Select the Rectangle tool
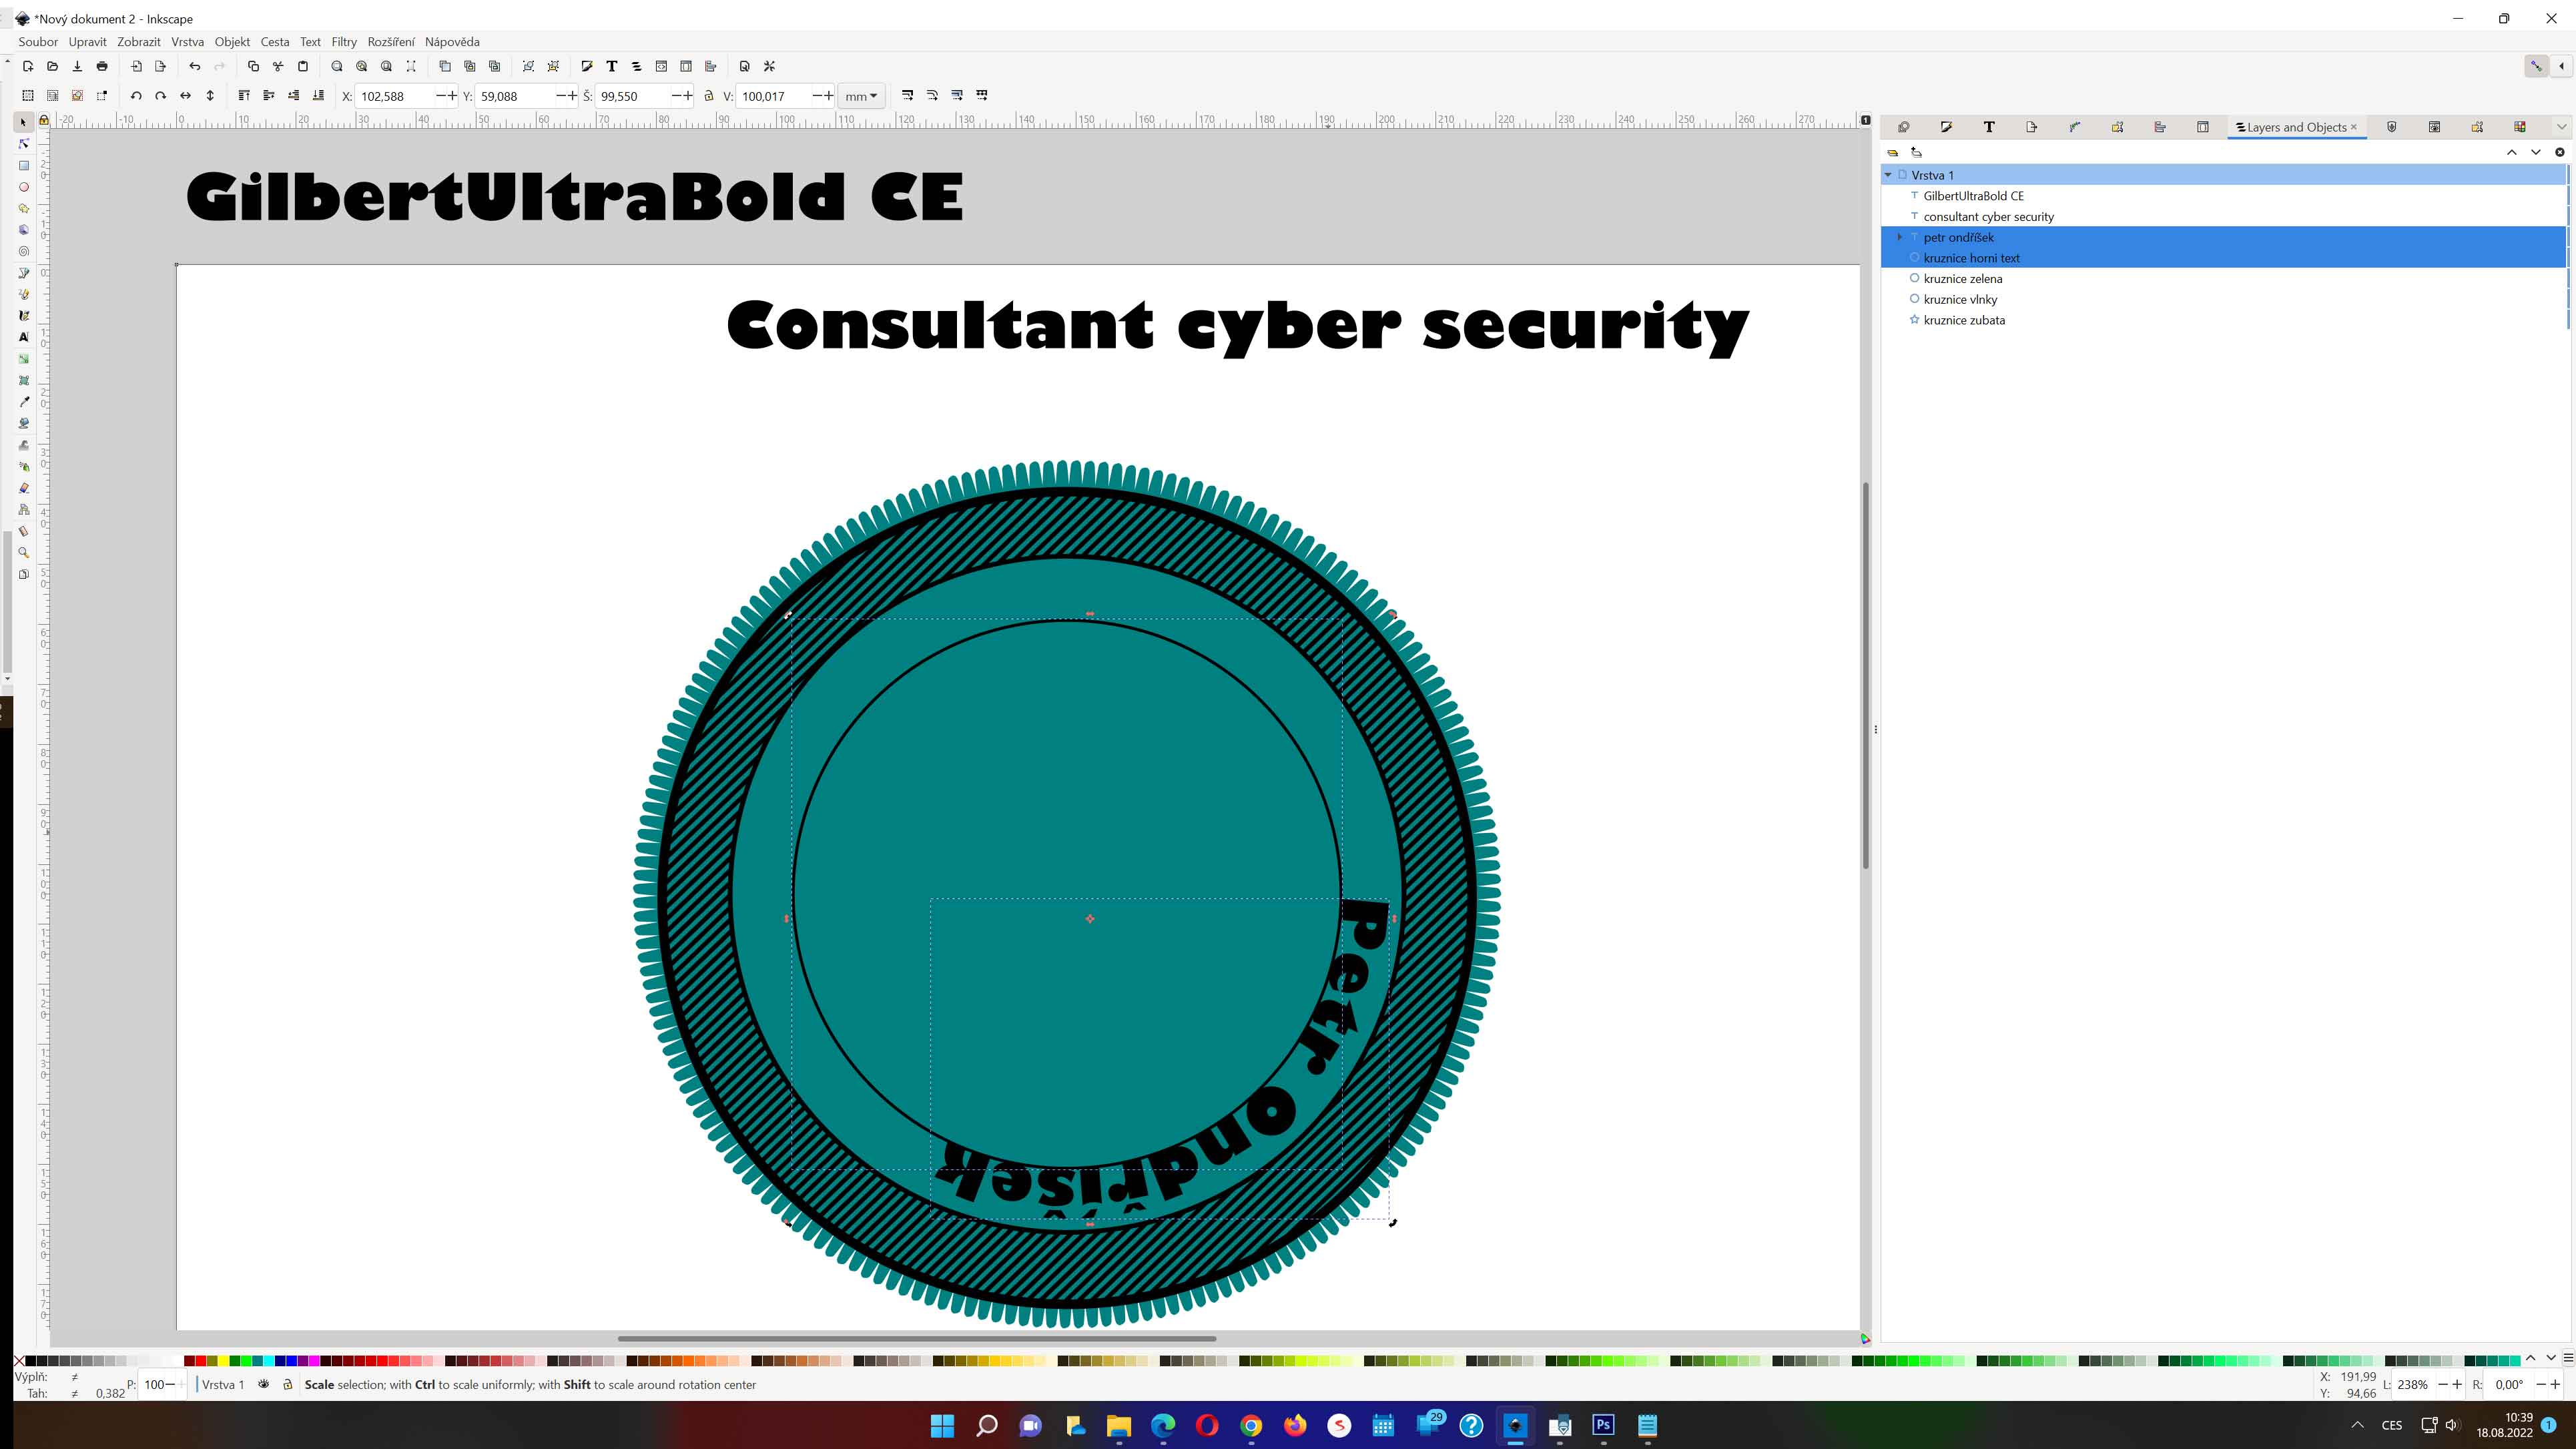This screenshot has width=2576, height=1449. [24, 166]
